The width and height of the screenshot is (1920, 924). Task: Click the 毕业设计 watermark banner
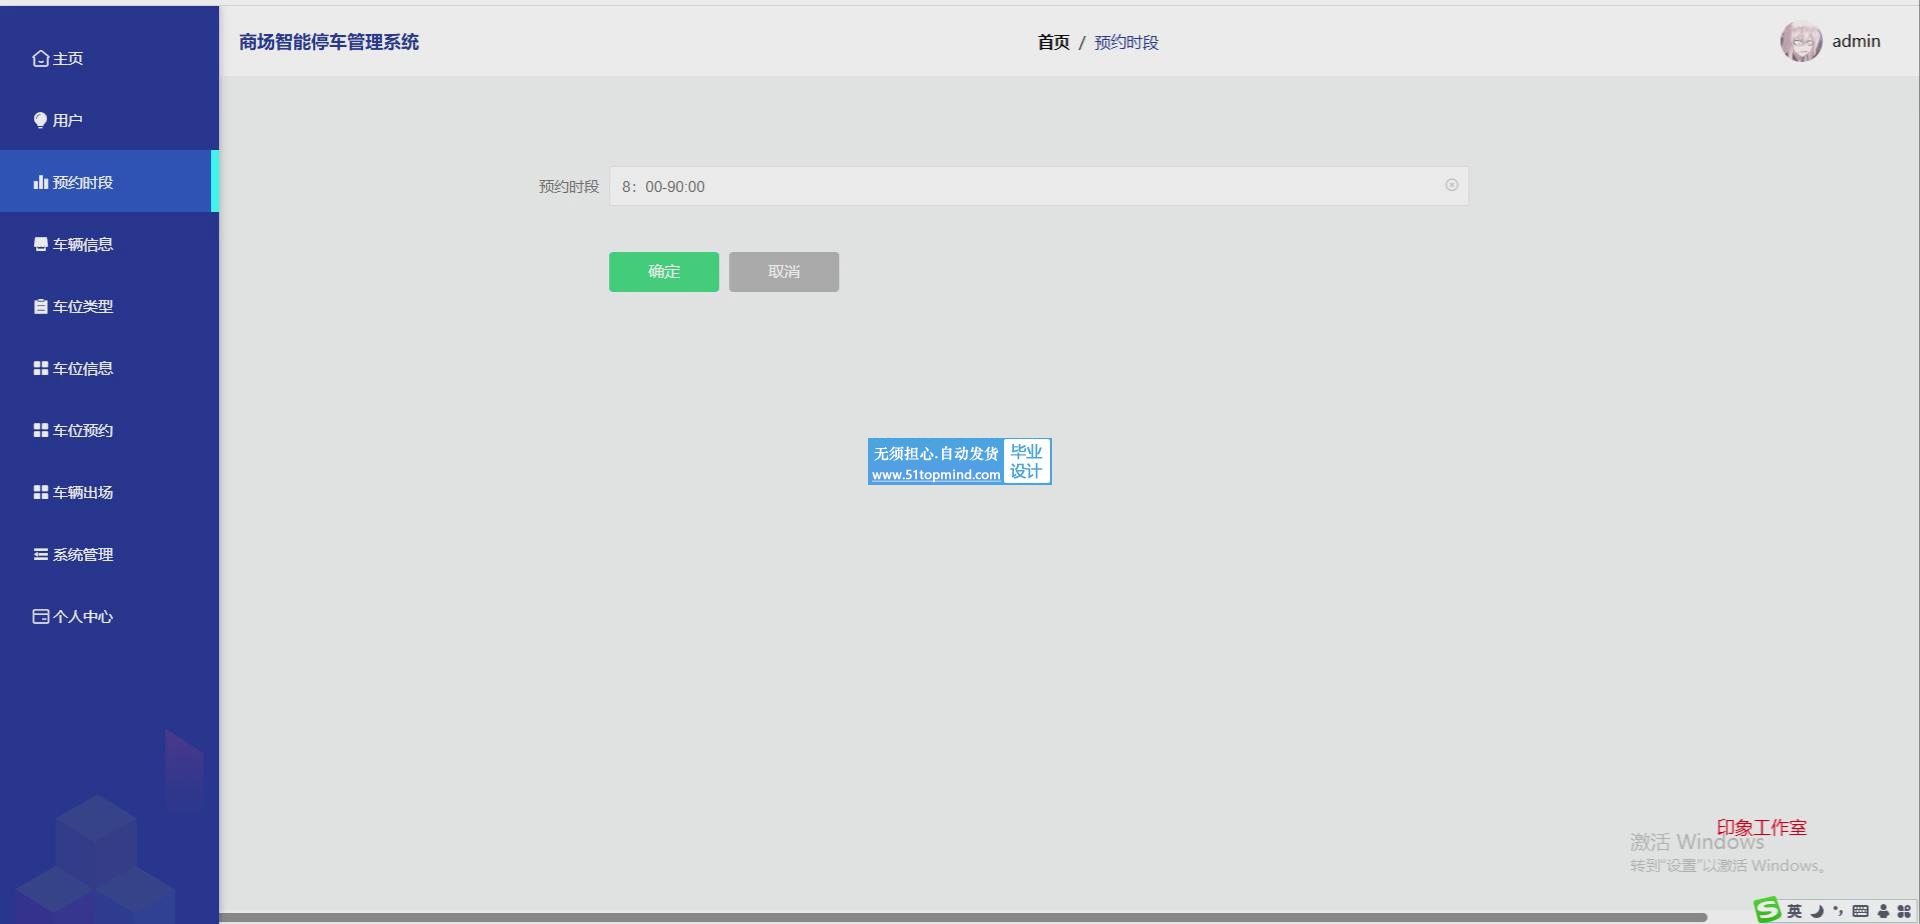959,462
